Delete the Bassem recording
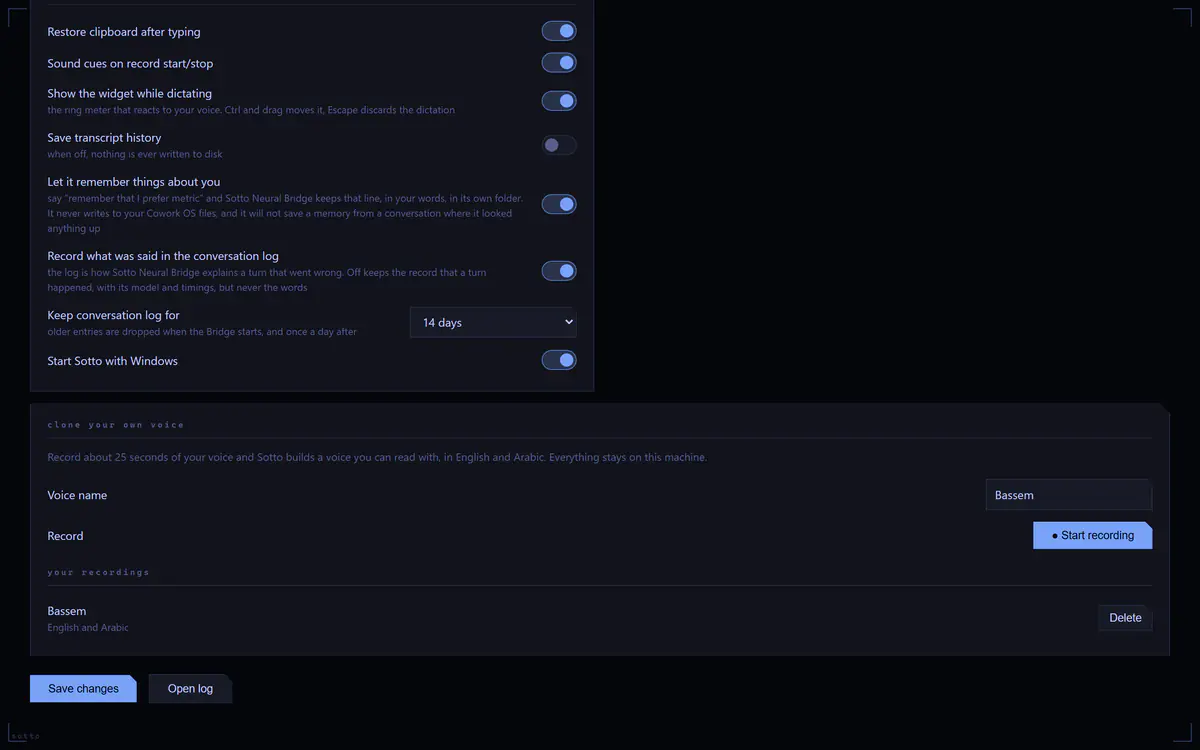The width and height of the screenshot is (1200, 750). click(1125, 618)
